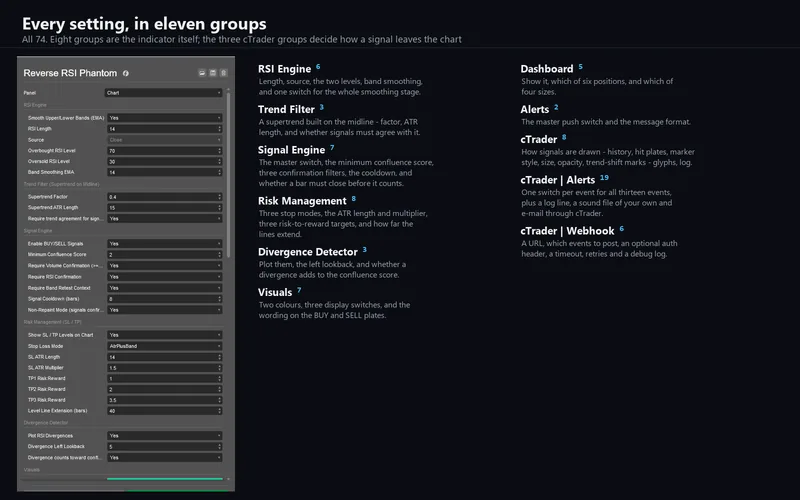This screenshot has width=800, height=500.
Task: Toggle Plot RSI Divergences Yes selector
Action: (164, 436)
